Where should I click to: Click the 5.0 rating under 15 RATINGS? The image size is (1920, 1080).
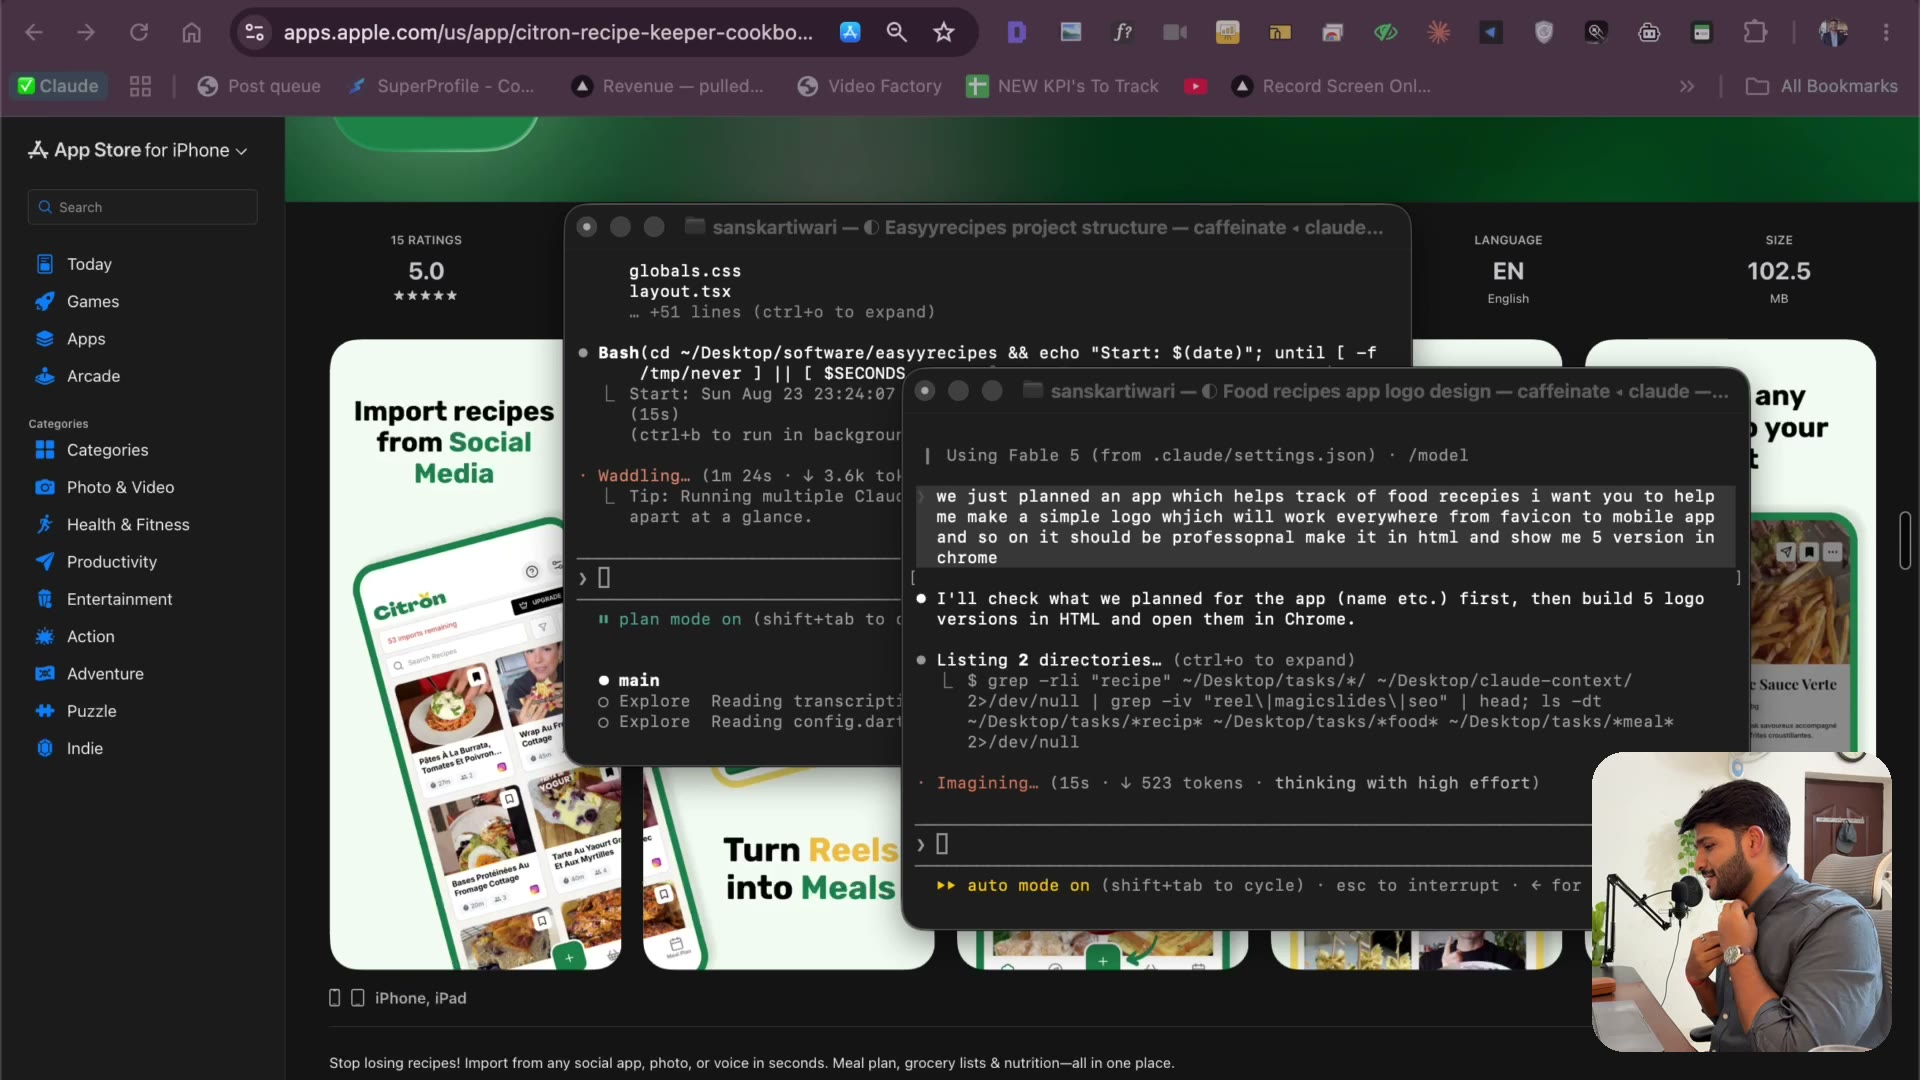pyautogui.click(x=426, y=271)
